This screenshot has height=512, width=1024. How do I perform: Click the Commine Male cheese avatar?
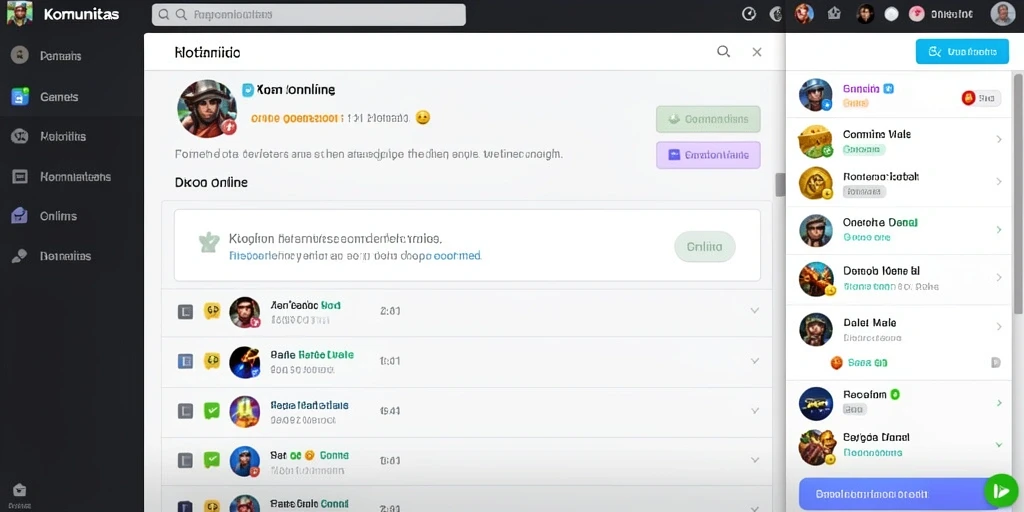(816, 140)
